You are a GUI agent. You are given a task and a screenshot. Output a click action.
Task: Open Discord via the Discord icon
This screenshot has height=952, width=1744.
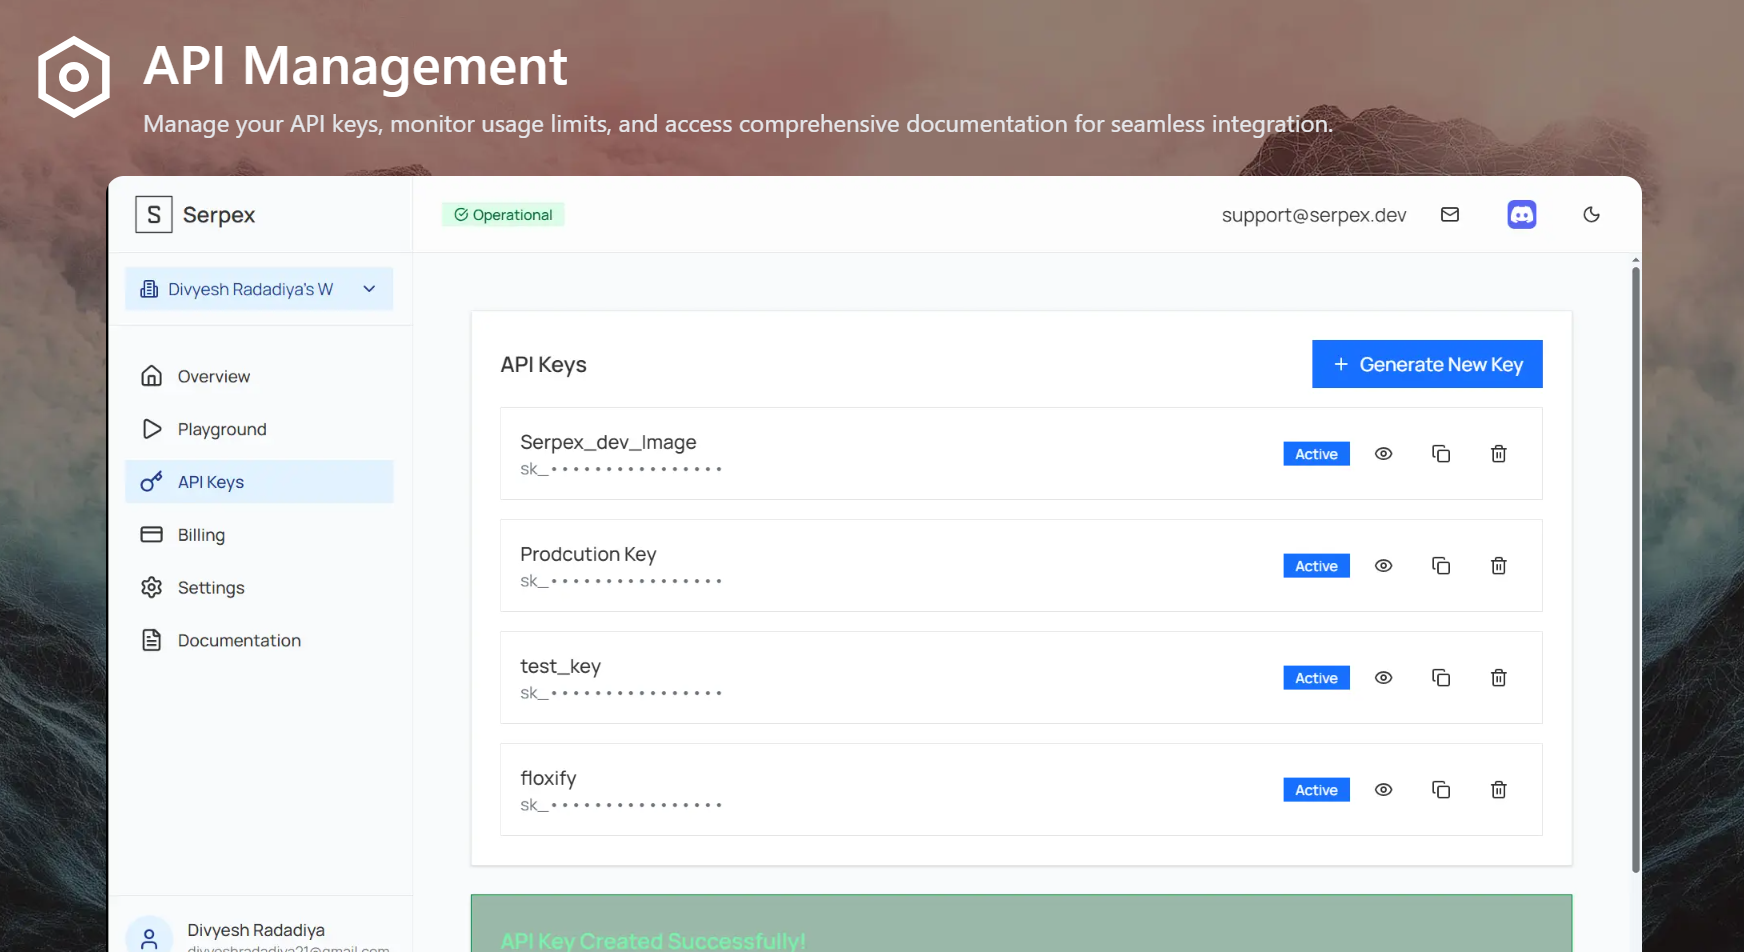click(x=1521, y=214)
